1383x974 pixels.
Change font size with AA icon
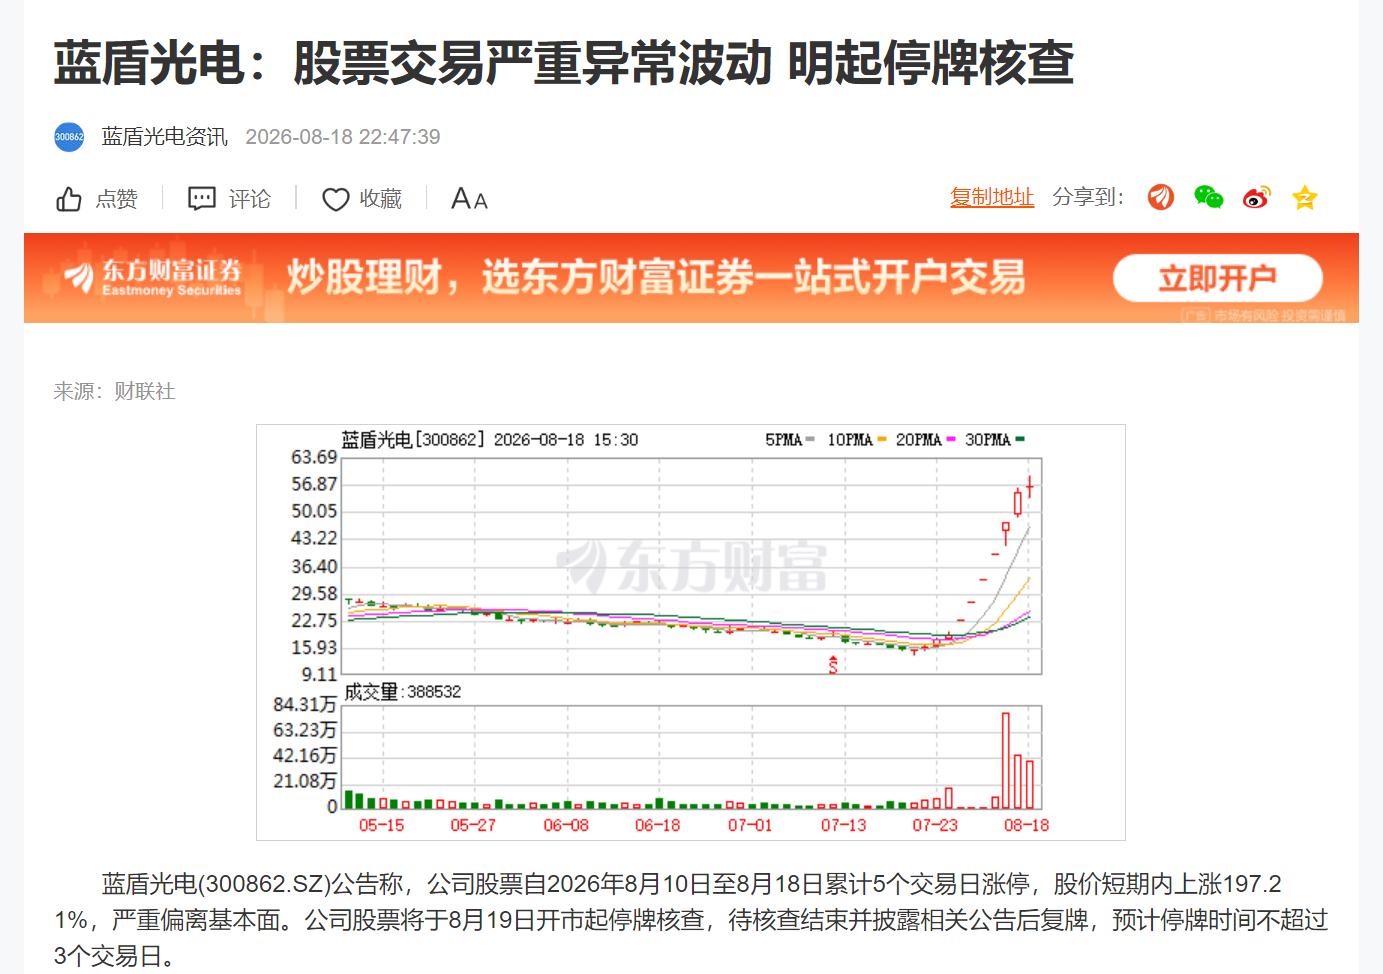pos(469,199)
